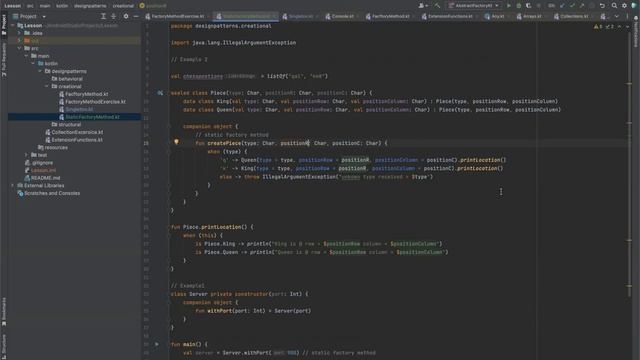This screenshot has height=360, width=640.
Task: Collapse the creational package
Action: [47, 87]
